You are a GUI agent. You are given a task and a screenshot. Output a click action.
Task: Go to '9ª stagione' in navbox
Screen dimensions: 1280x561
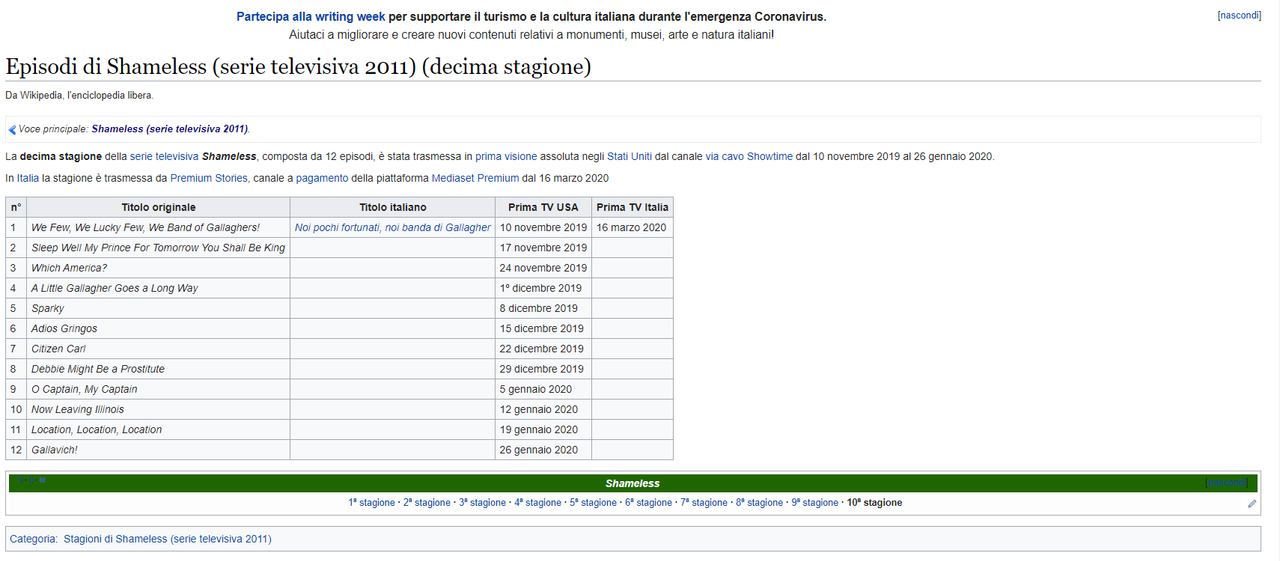815,503
